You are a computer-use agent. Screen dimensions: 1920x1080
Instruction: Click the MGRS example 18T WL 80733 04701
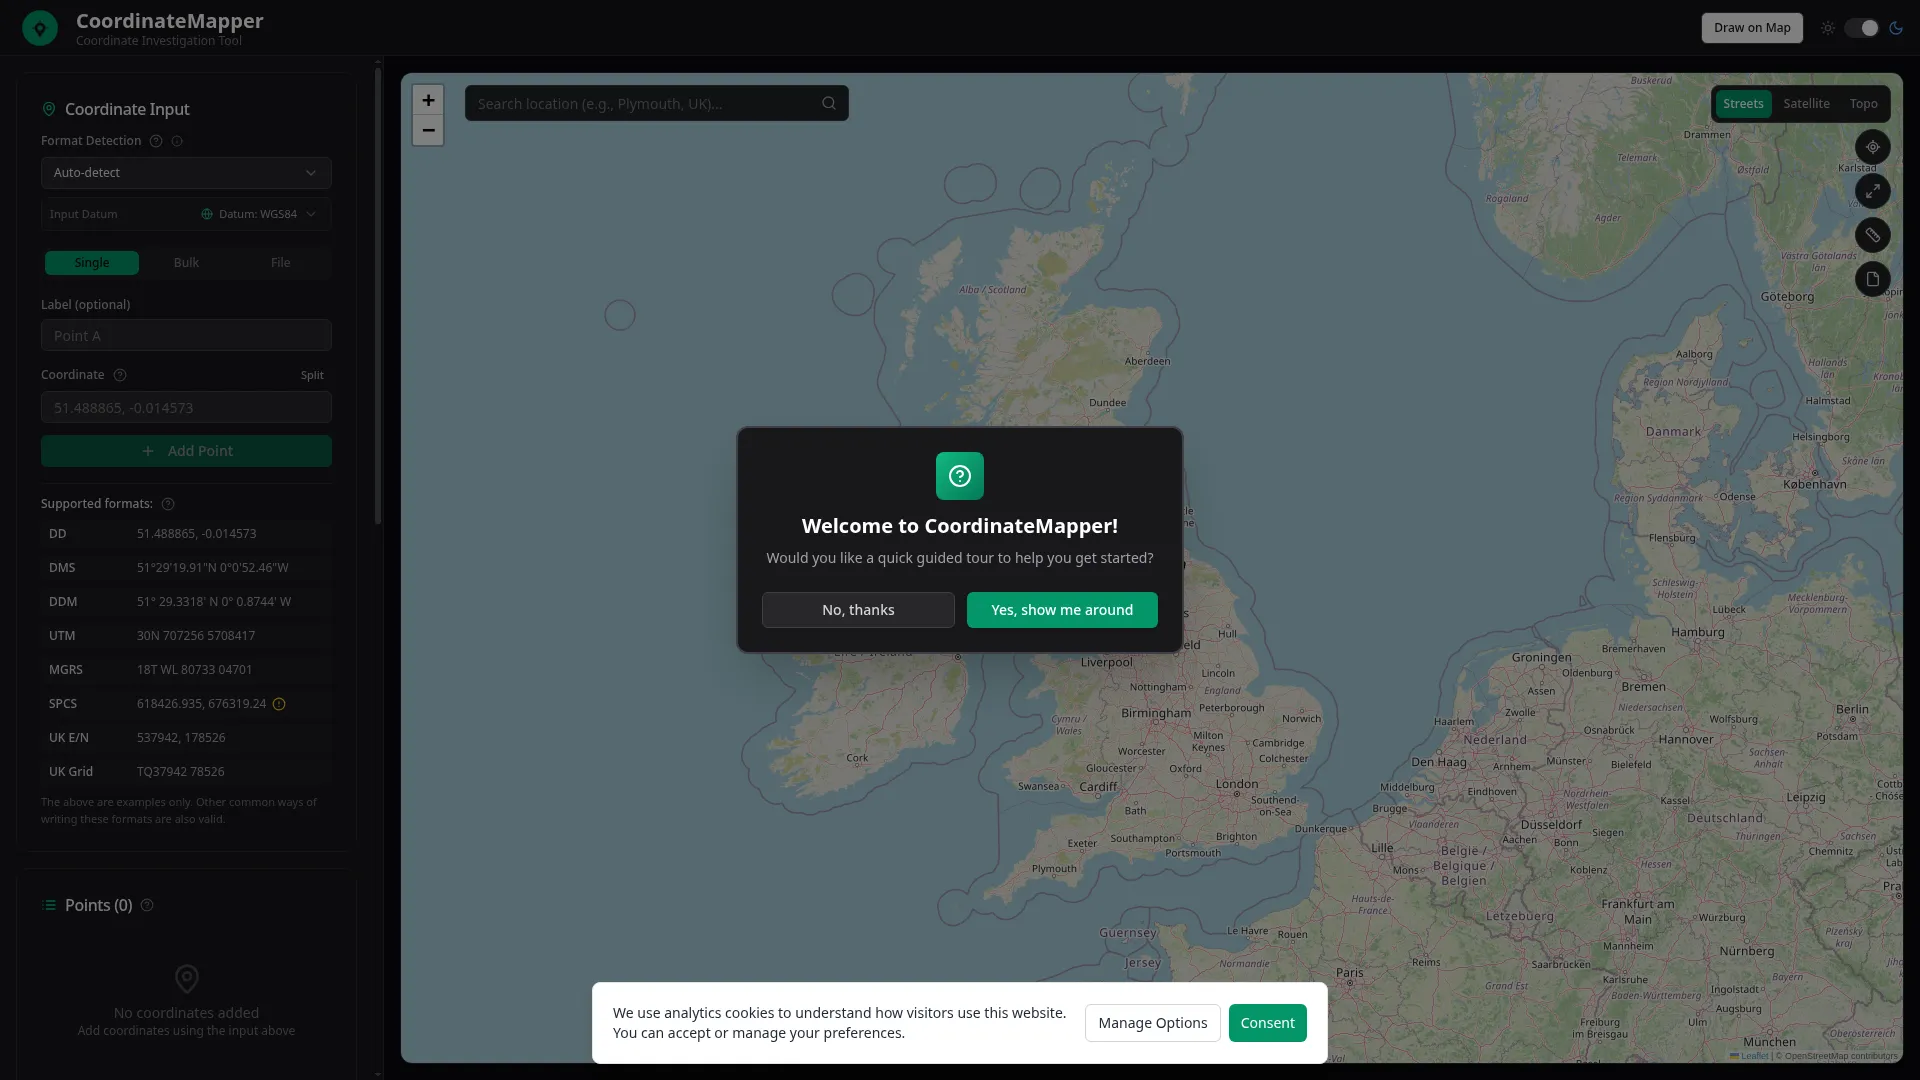point(194,670)
